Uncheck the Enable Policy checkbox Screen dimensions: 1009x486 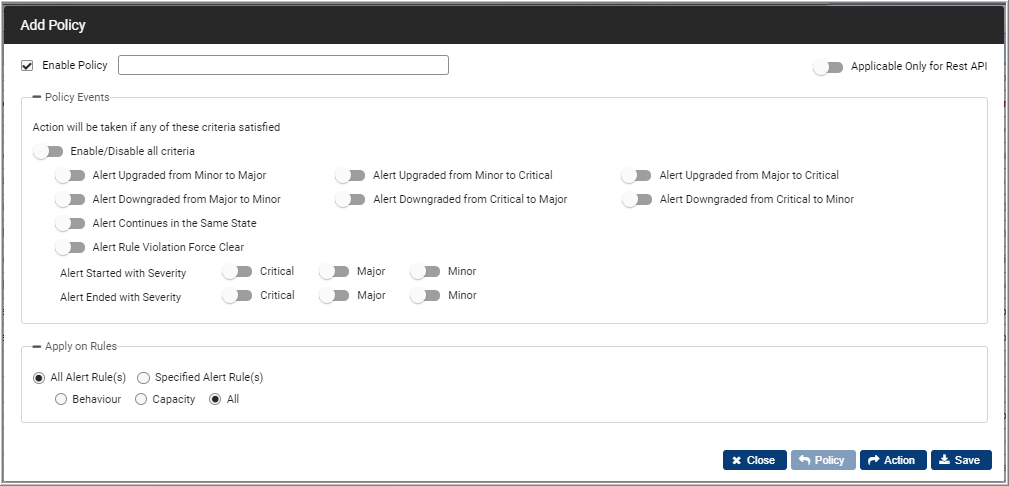click(27, 66)
